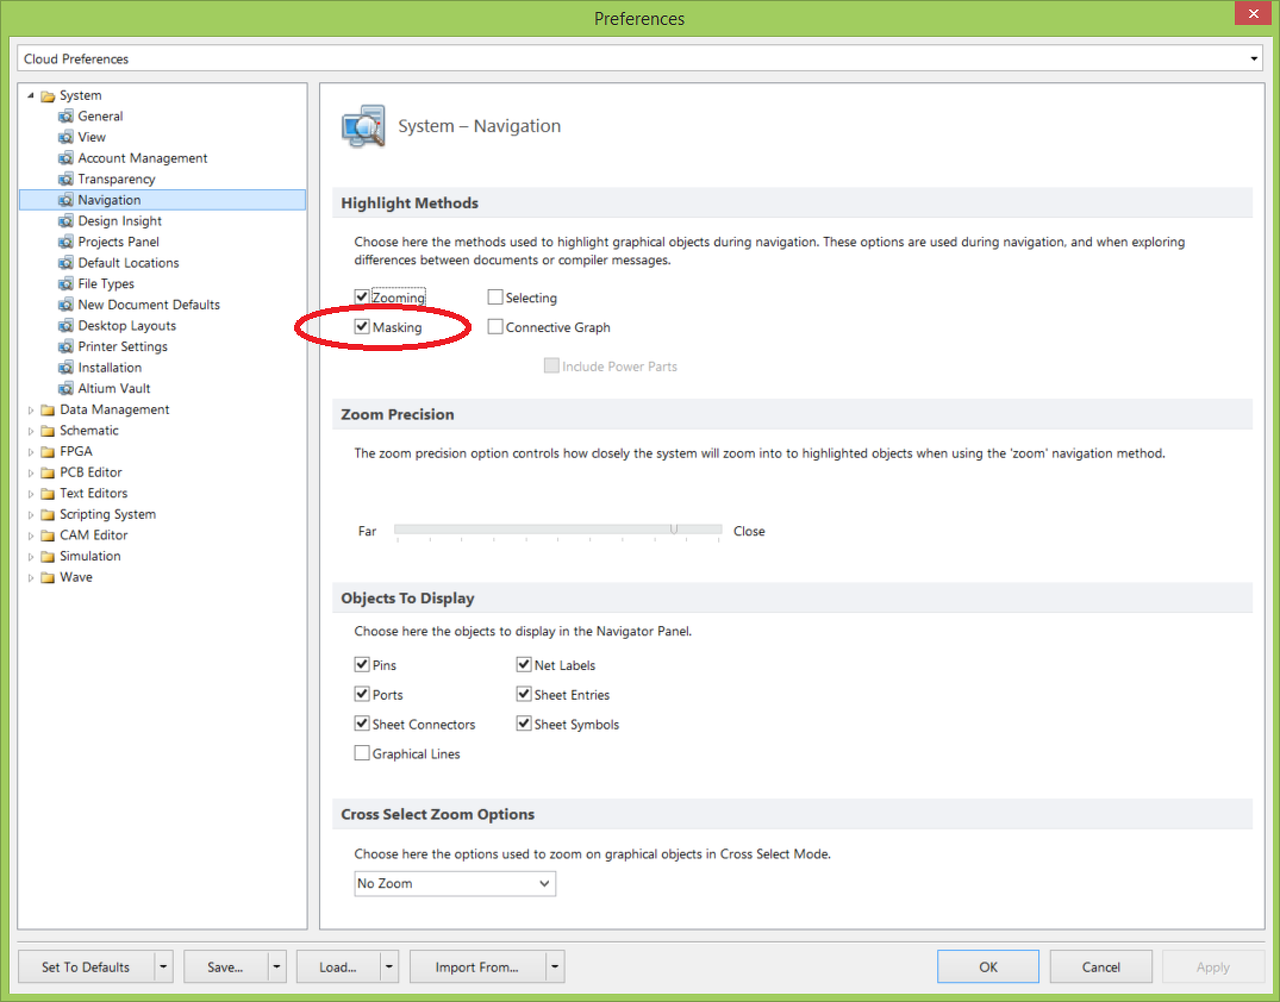Screen dimensions: 1280x1002
Task: Click the Load... button
Action: (338, 967)
